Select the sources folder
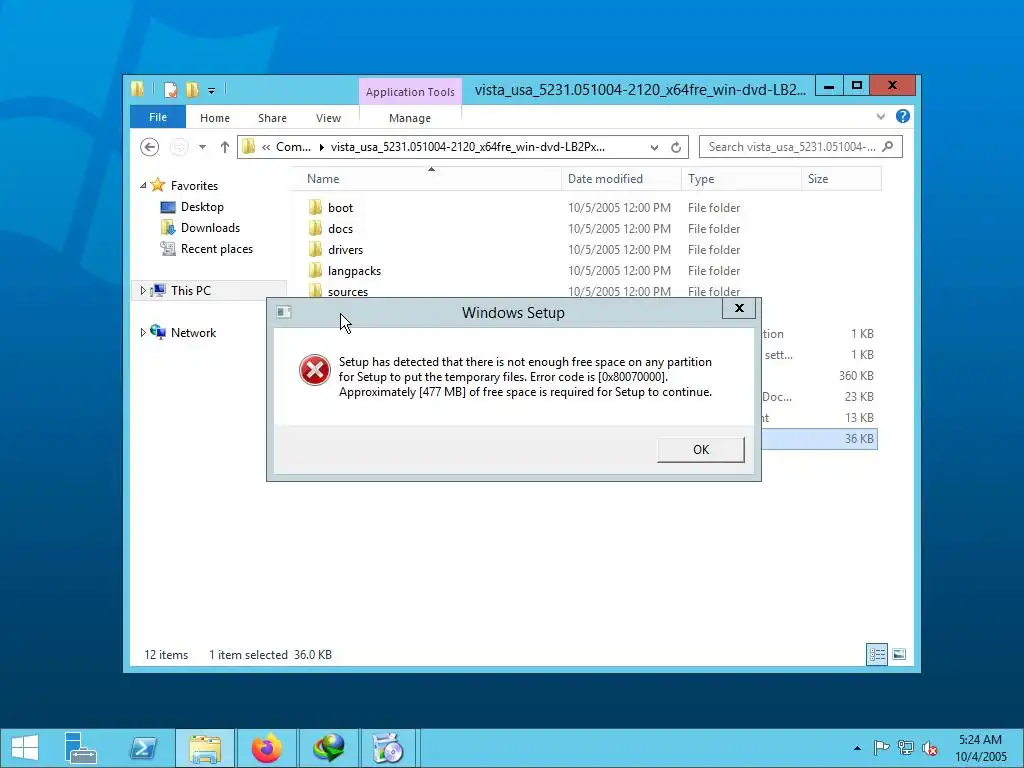 pos(348,291)
